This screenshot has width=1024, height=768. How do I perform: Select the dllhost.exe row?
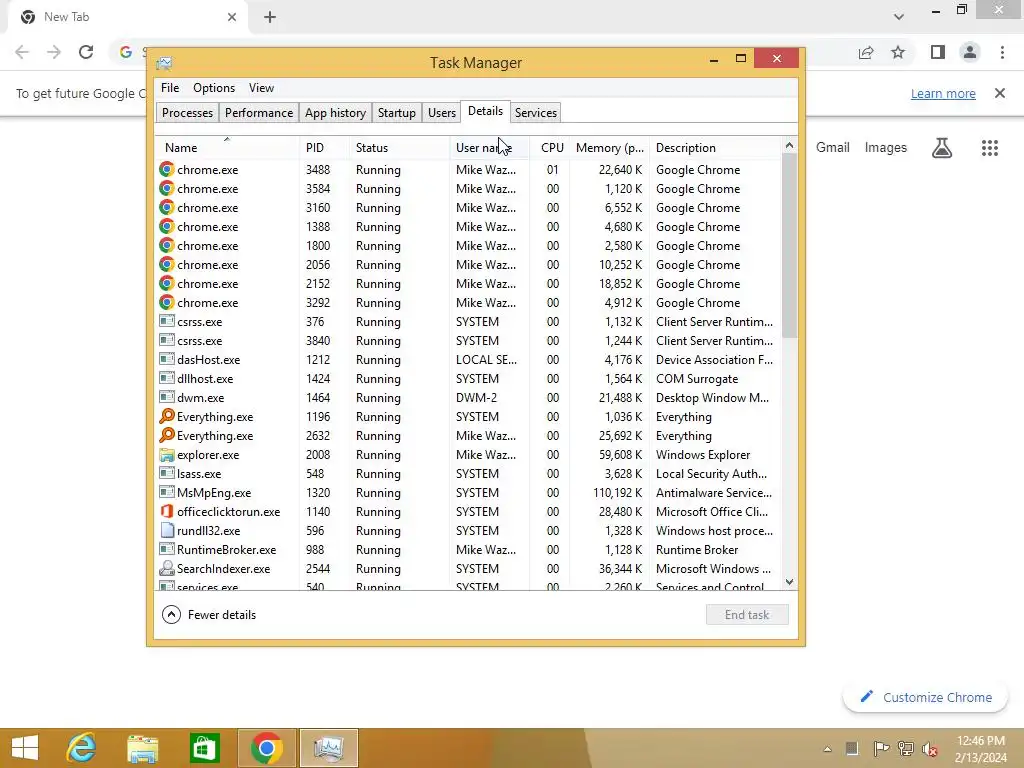[x=468, y=379]
